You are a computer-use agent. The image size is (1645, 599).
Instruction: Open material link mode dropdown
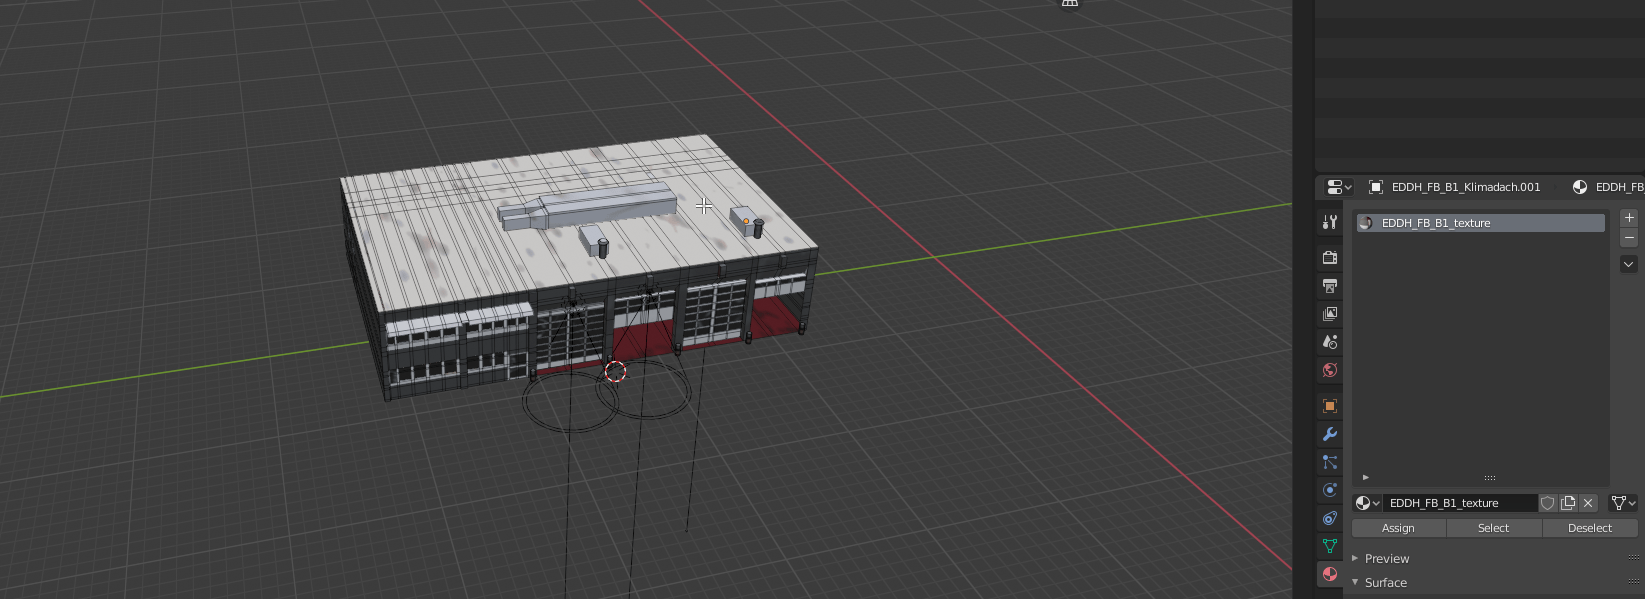pyautogui.click(x=1623, y=503)
